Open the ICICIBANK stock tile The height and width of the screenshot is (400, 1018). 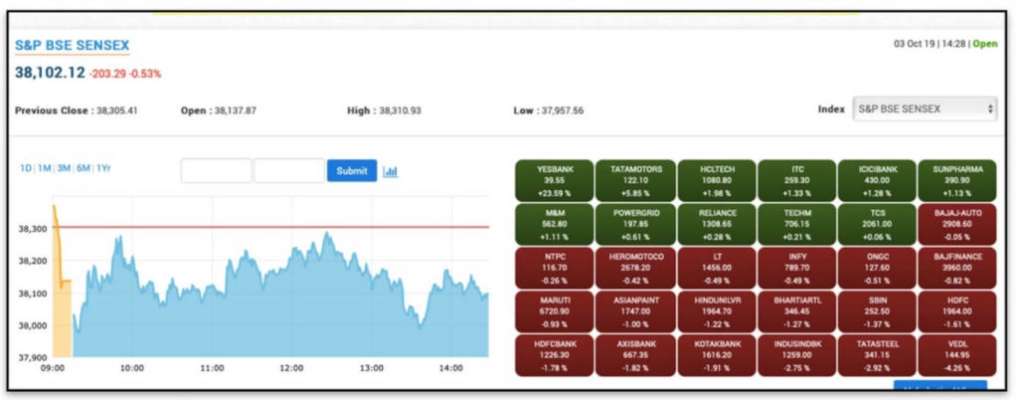point(878,181)
